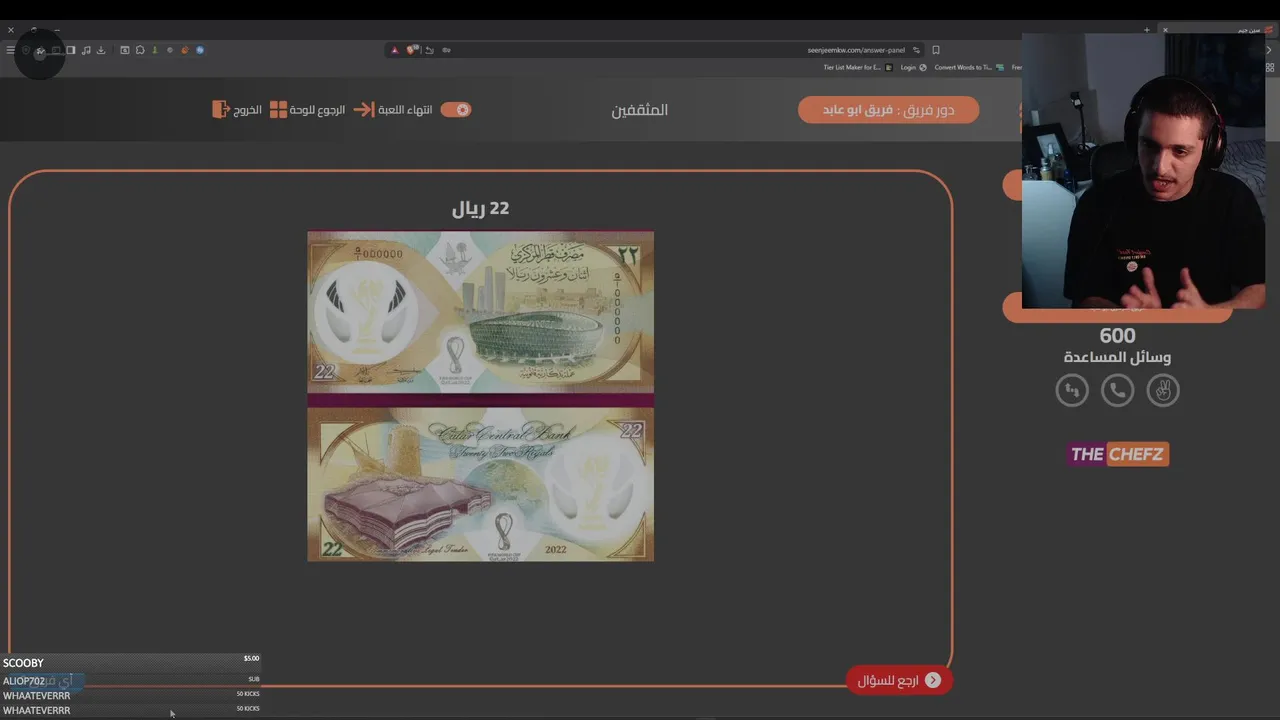The image size is (1280, 720).
Task: Use the swap lifeline icon
Action: (x=1072, y=390)
